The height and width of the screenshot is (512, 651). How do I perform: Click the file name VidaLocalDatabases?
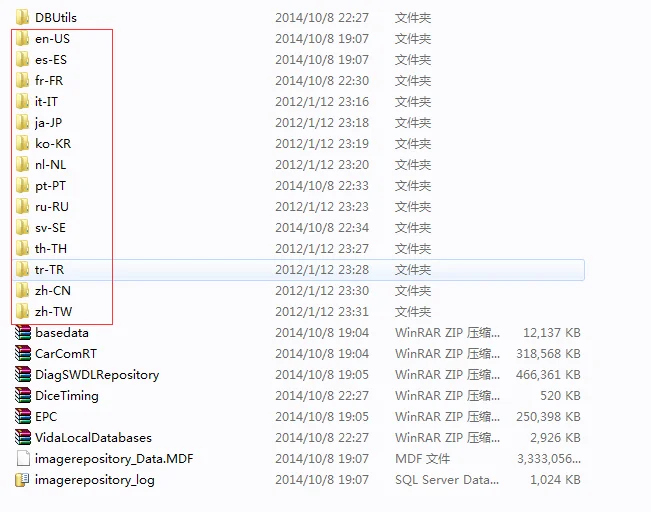(x=93, y=437)
